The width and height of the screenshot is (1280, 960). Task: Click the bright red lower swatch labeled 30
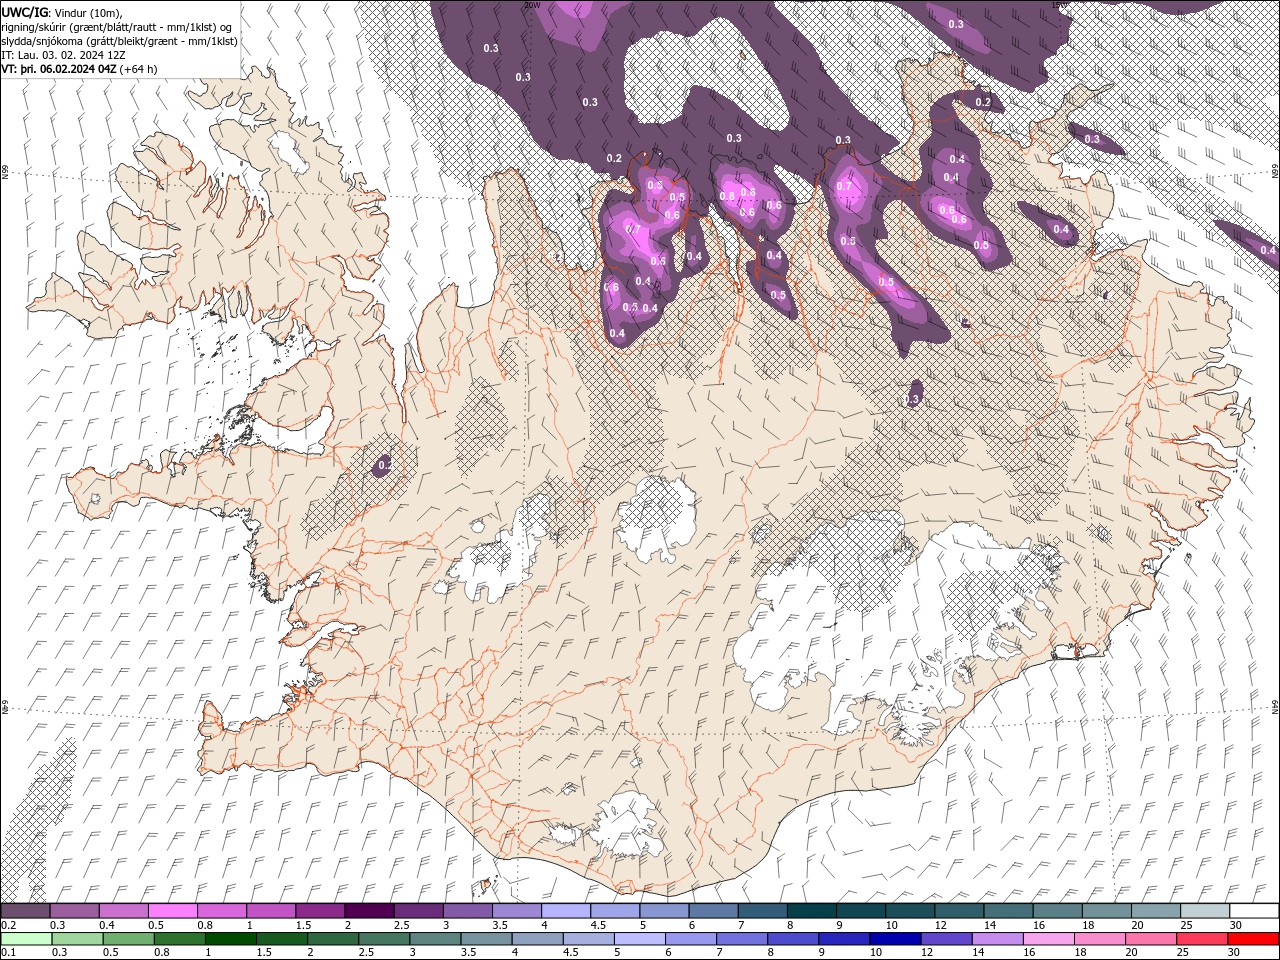tap(1254, 939)
